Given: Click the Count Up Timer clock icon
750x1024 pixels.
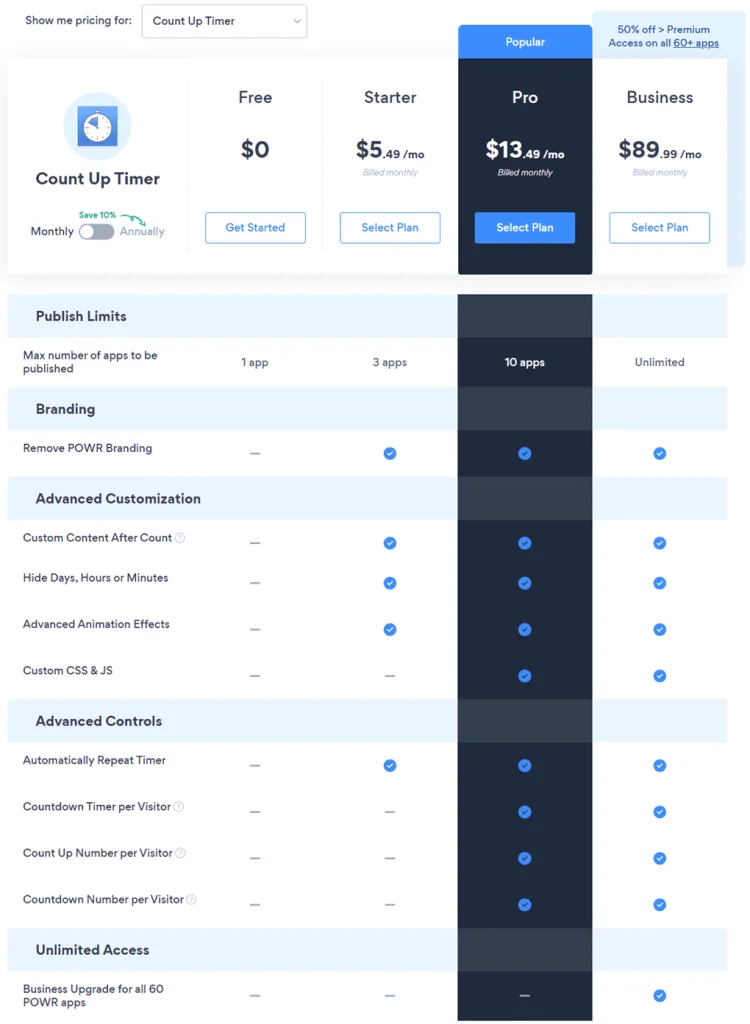Looking at the screenshot, I should point(97,126).
